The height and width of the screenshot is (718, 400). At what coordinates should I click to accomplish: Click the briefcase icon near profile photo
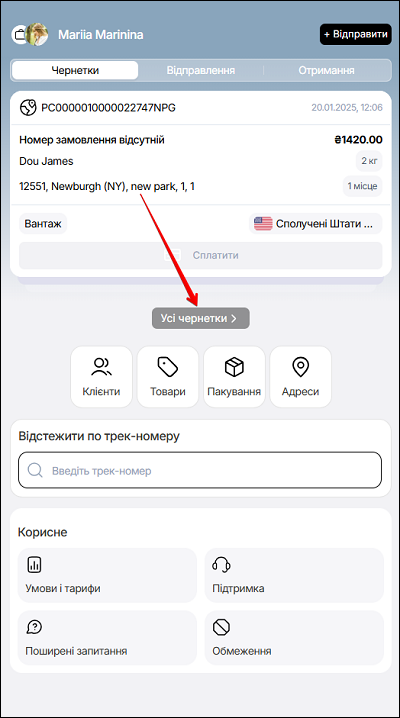tap(19, 34)
